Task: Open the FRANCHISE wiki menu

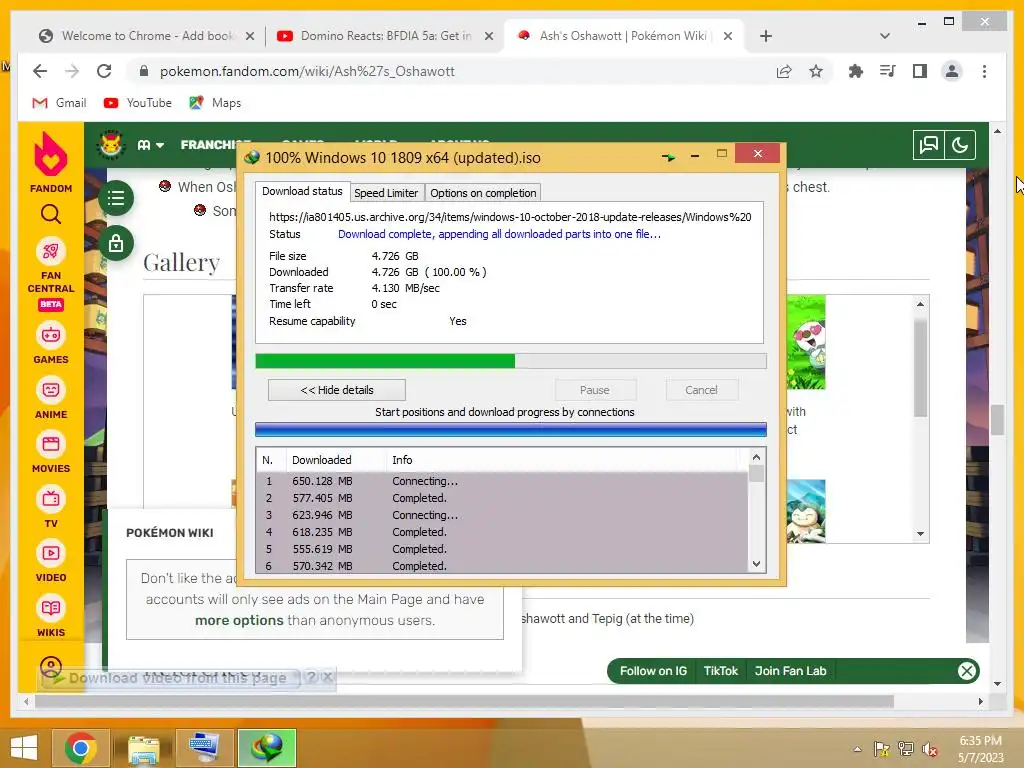Action: 215,145
